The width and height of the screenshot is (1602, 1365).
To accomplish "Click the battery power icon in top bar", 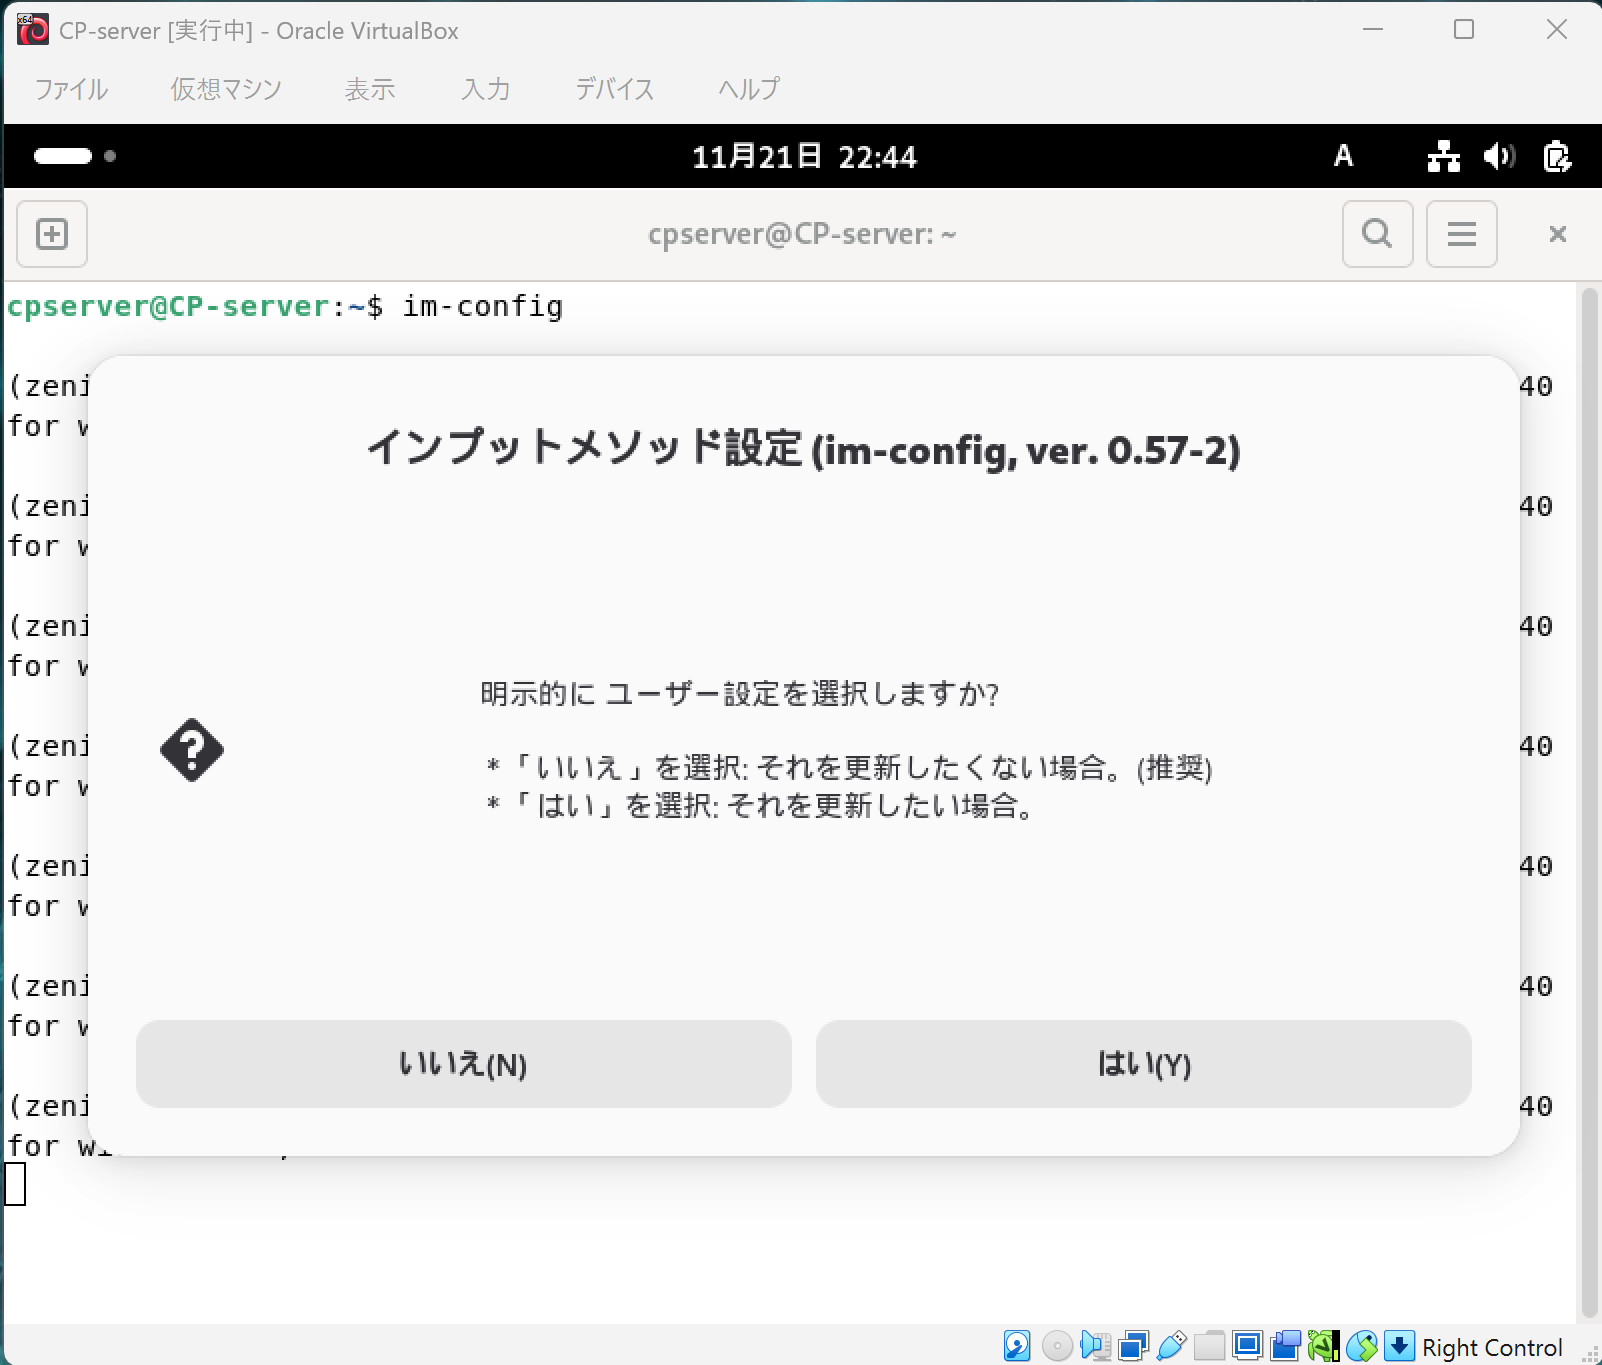I will (1557, 156).
